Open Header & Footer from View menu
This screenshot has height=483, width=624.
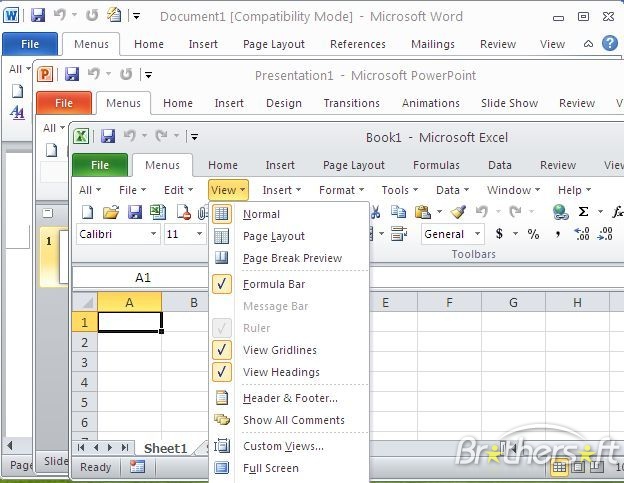(x=290, y=398)
